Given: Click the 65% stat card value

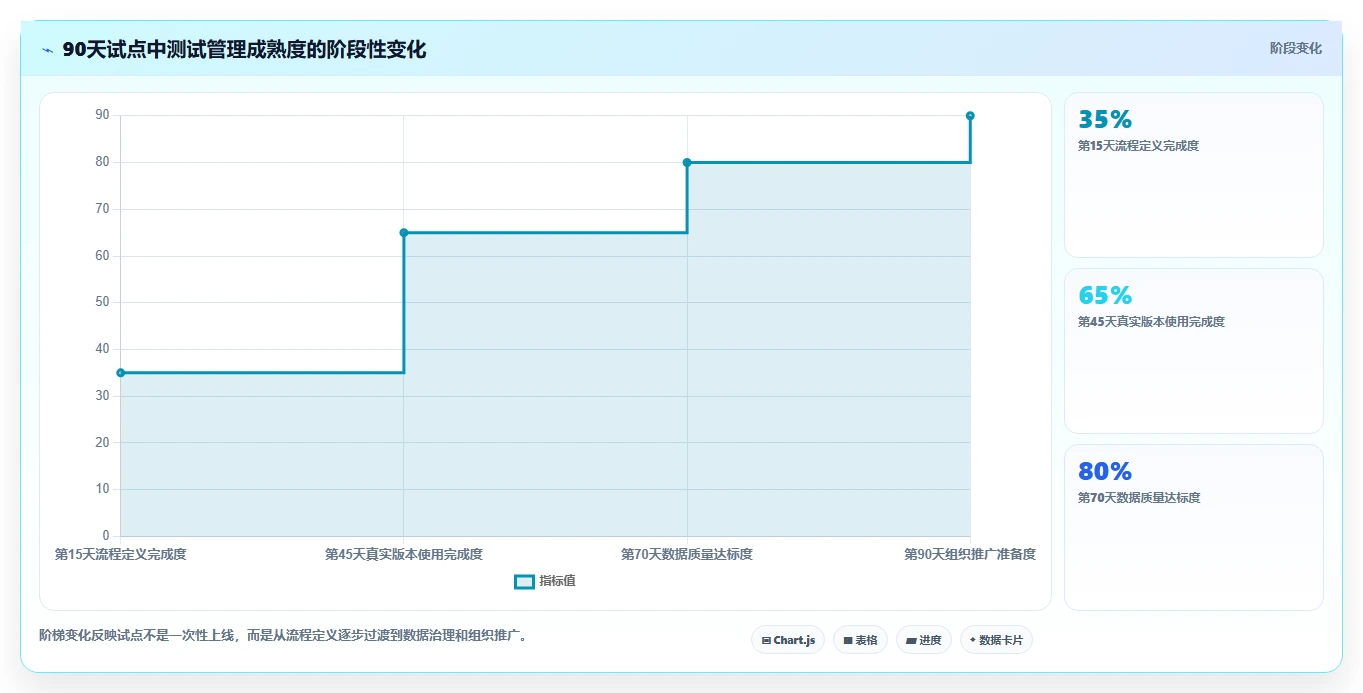Looking at the screenshot, I should [1105, 295].
